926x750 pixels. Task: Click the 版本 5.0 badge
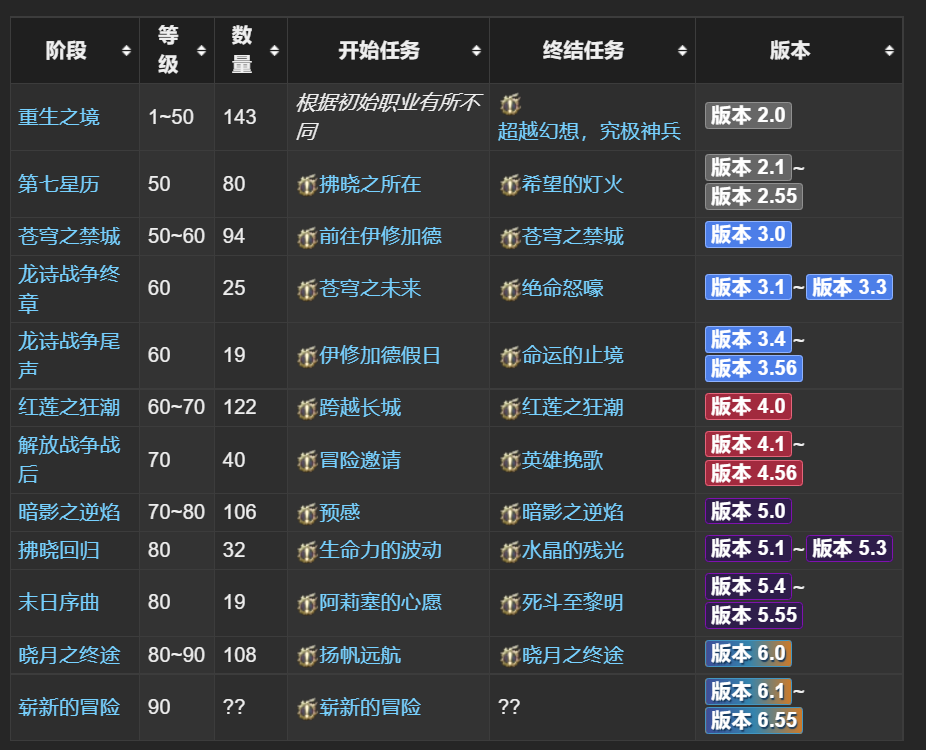click(x=748, y=511)
